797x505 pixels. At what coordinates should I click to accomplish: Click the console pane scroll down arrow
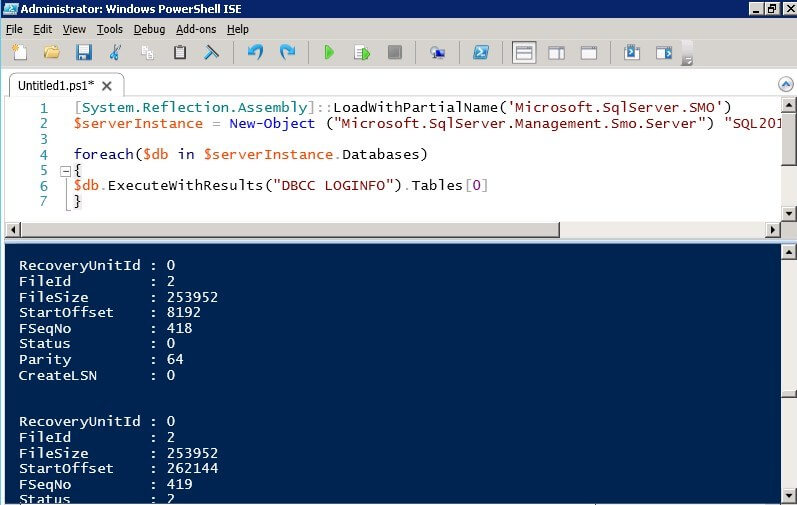788,494
